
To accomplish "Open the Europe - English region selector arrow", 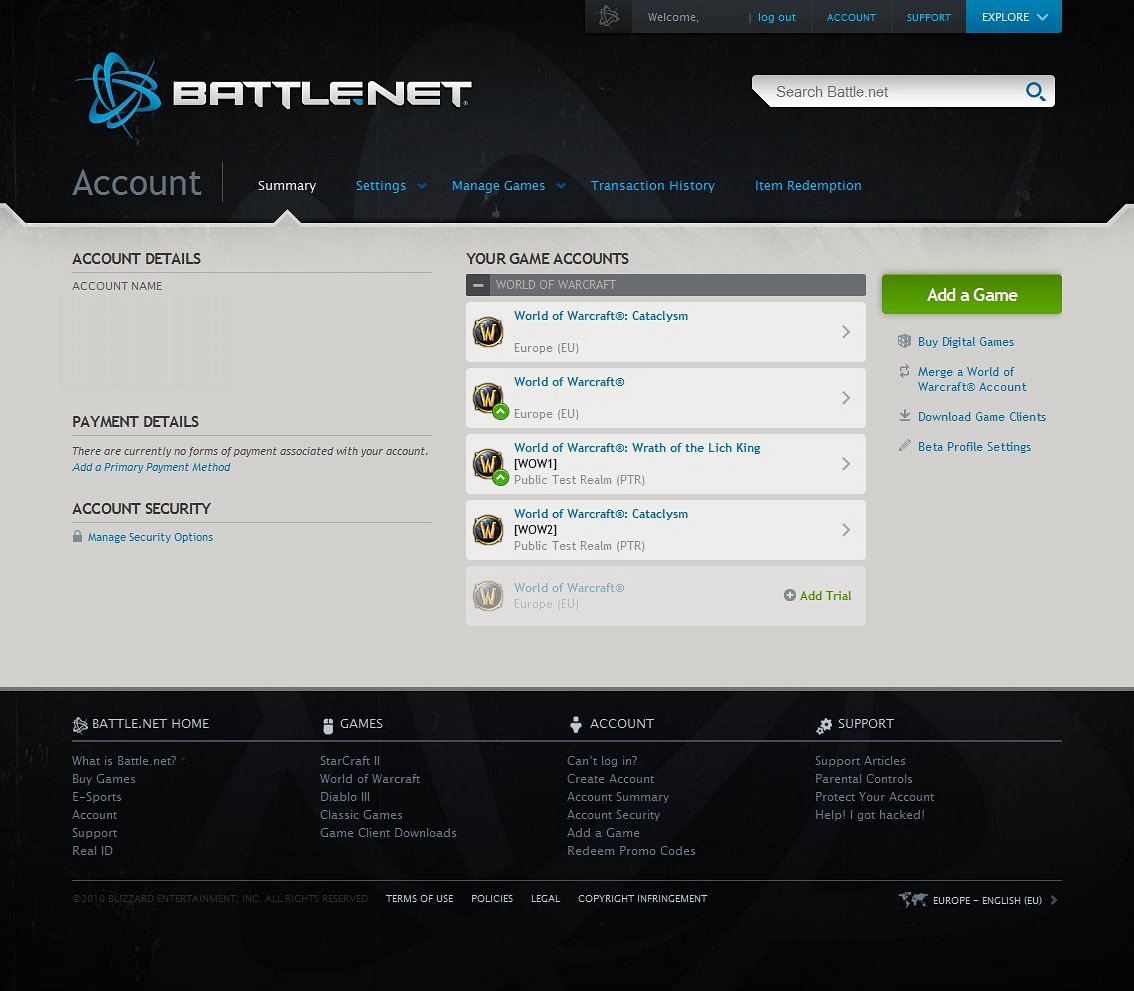I will 1054,900.
